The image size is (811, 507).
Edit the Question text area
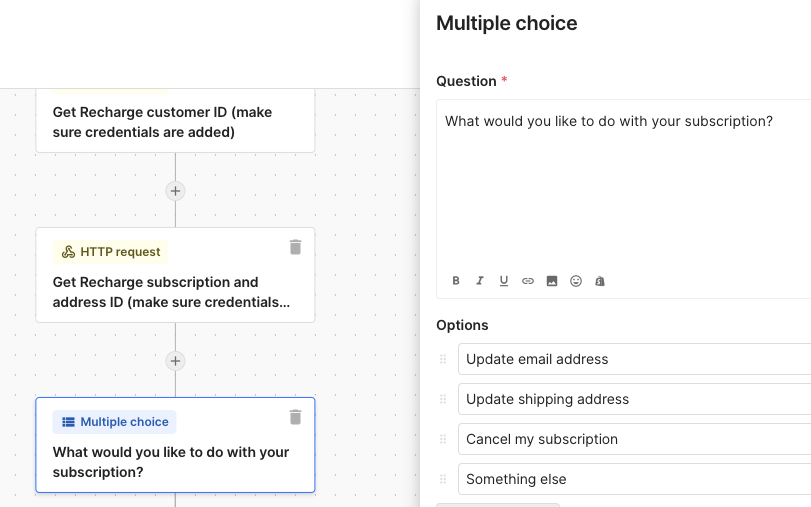624,184
